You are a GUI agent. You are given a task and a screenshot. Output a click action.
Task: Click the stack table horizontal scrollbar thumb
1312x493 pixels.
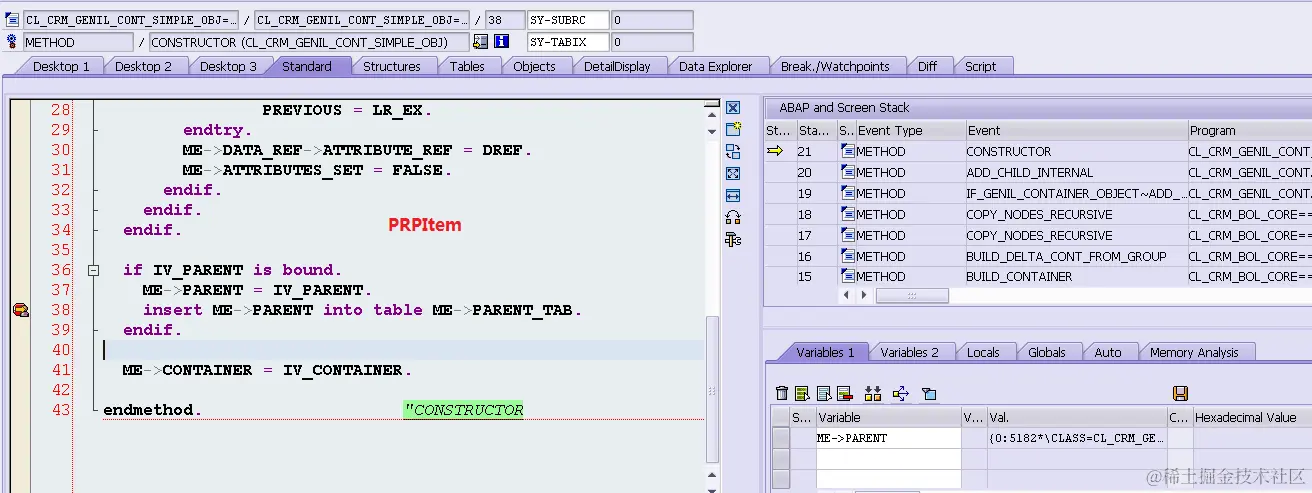pyautogui.click(x=912, y=296)
